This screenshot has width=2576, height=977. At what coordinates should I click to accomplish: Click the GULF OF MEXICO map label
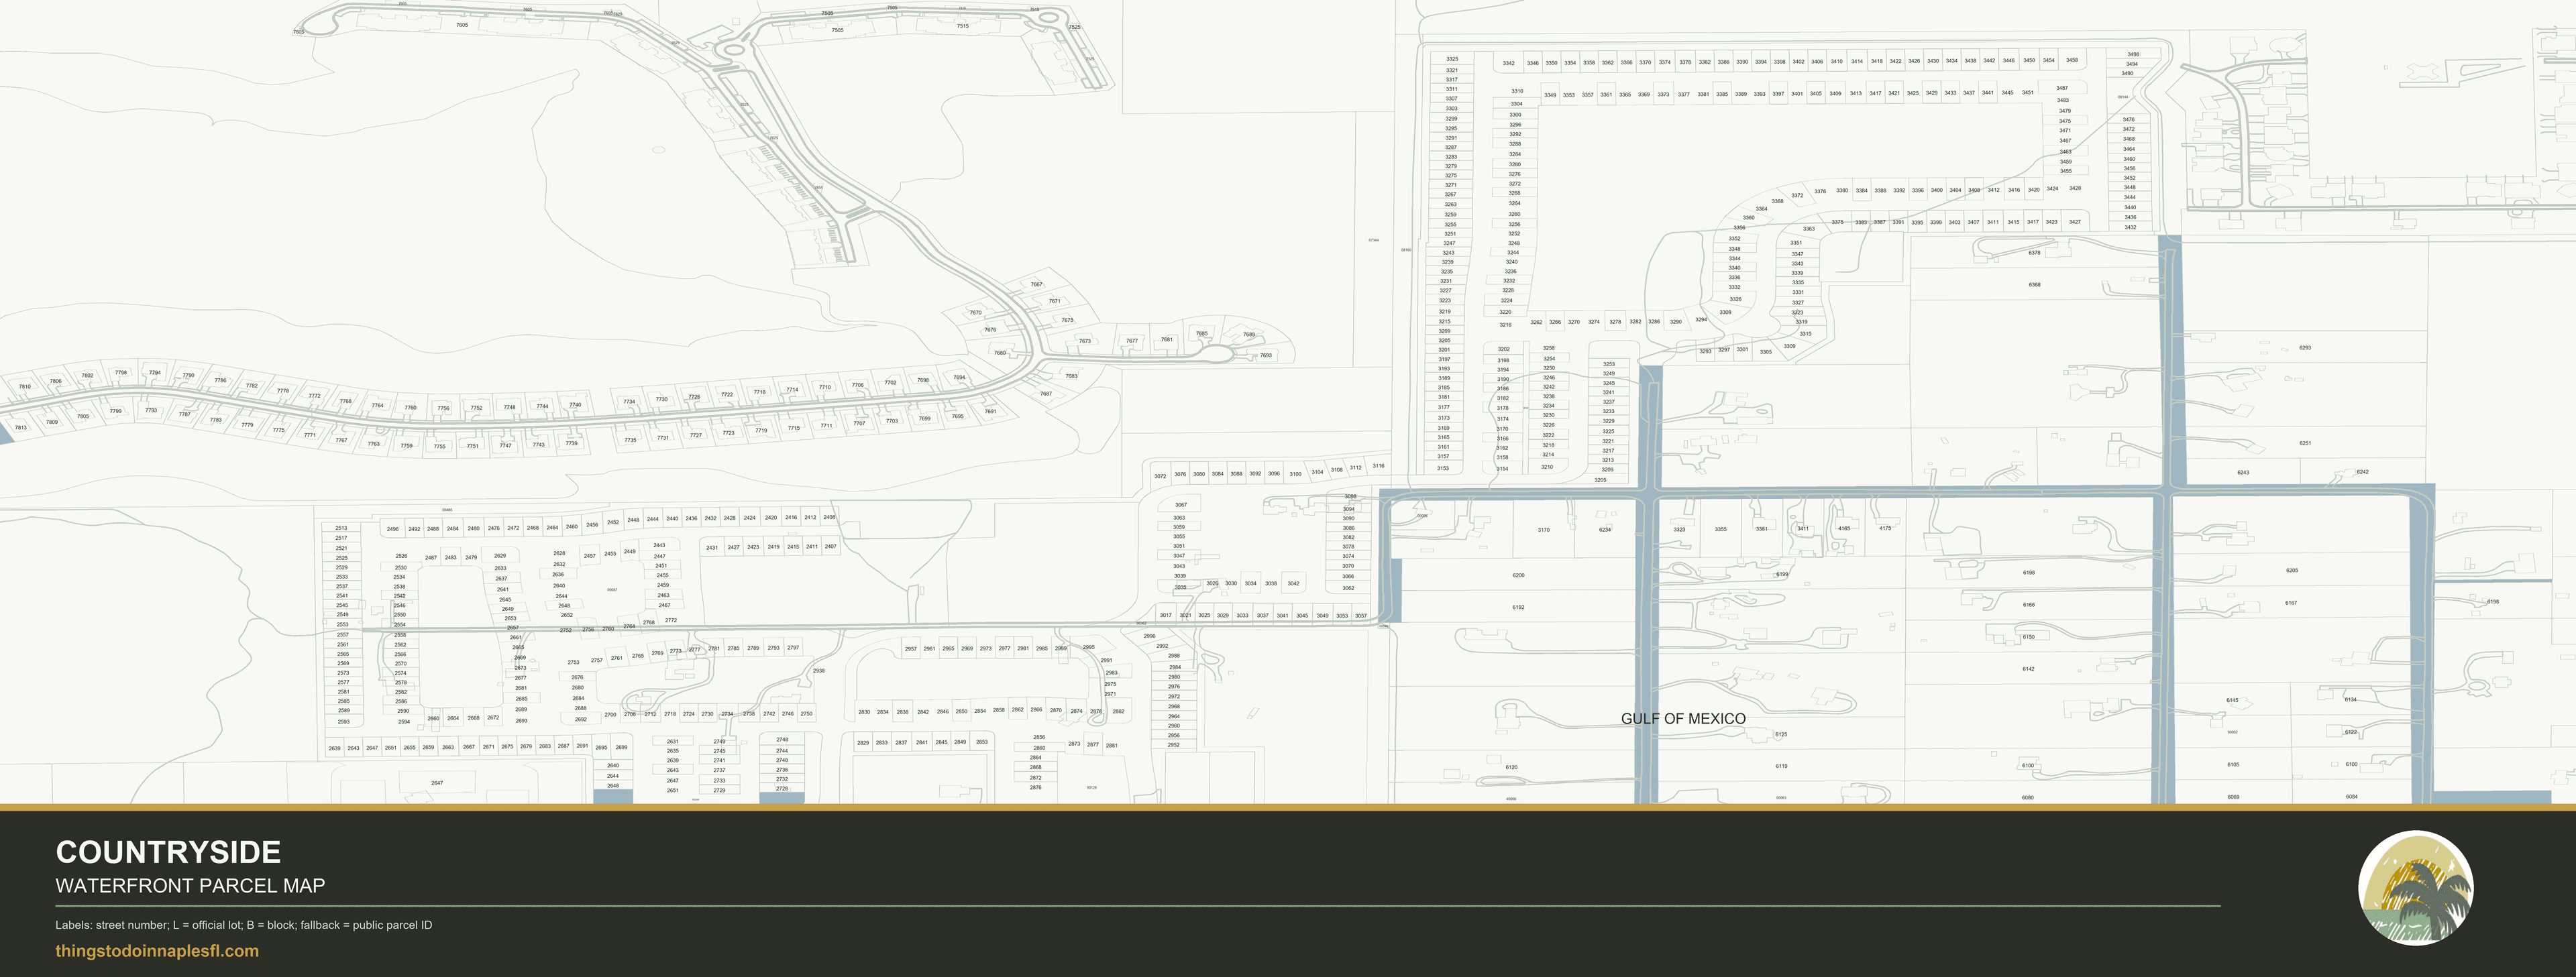(1683, 719)
